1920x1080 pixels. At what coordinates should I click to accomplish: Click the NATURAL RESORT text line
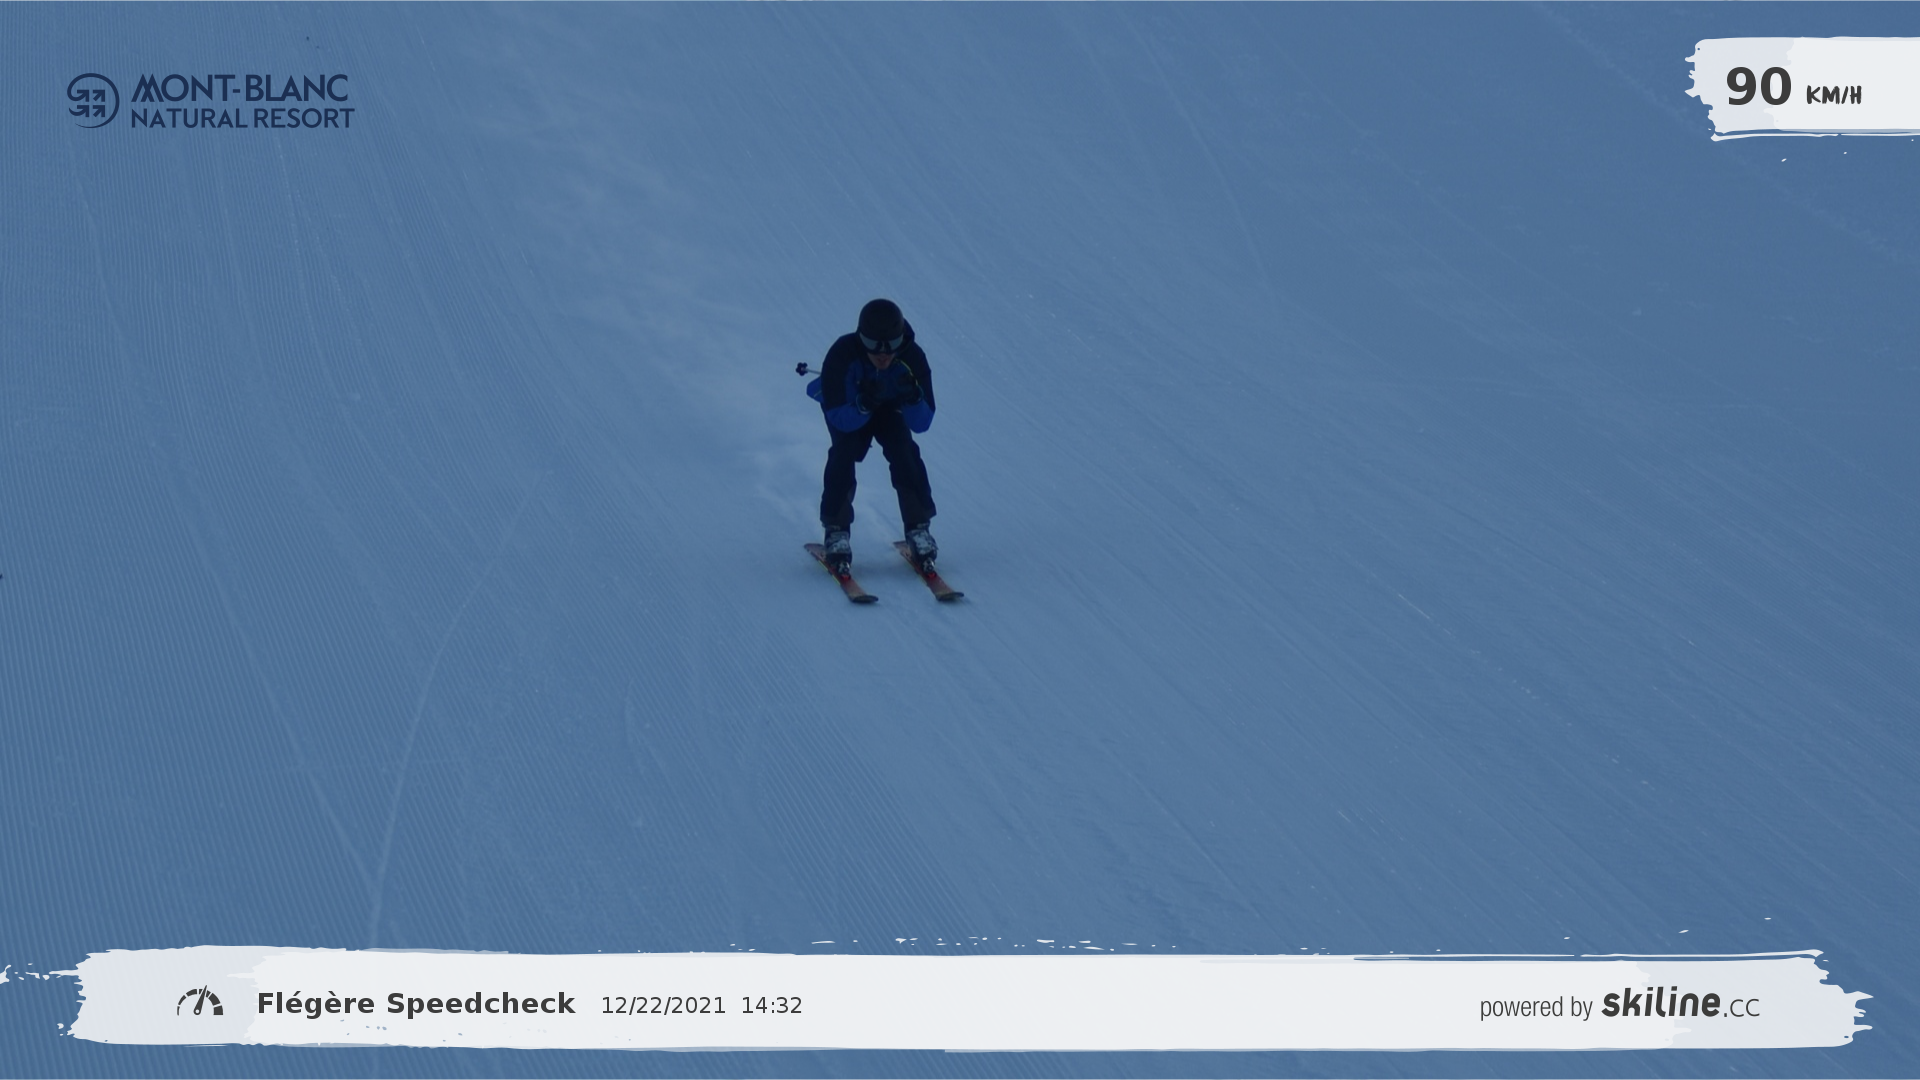(242, 118)
